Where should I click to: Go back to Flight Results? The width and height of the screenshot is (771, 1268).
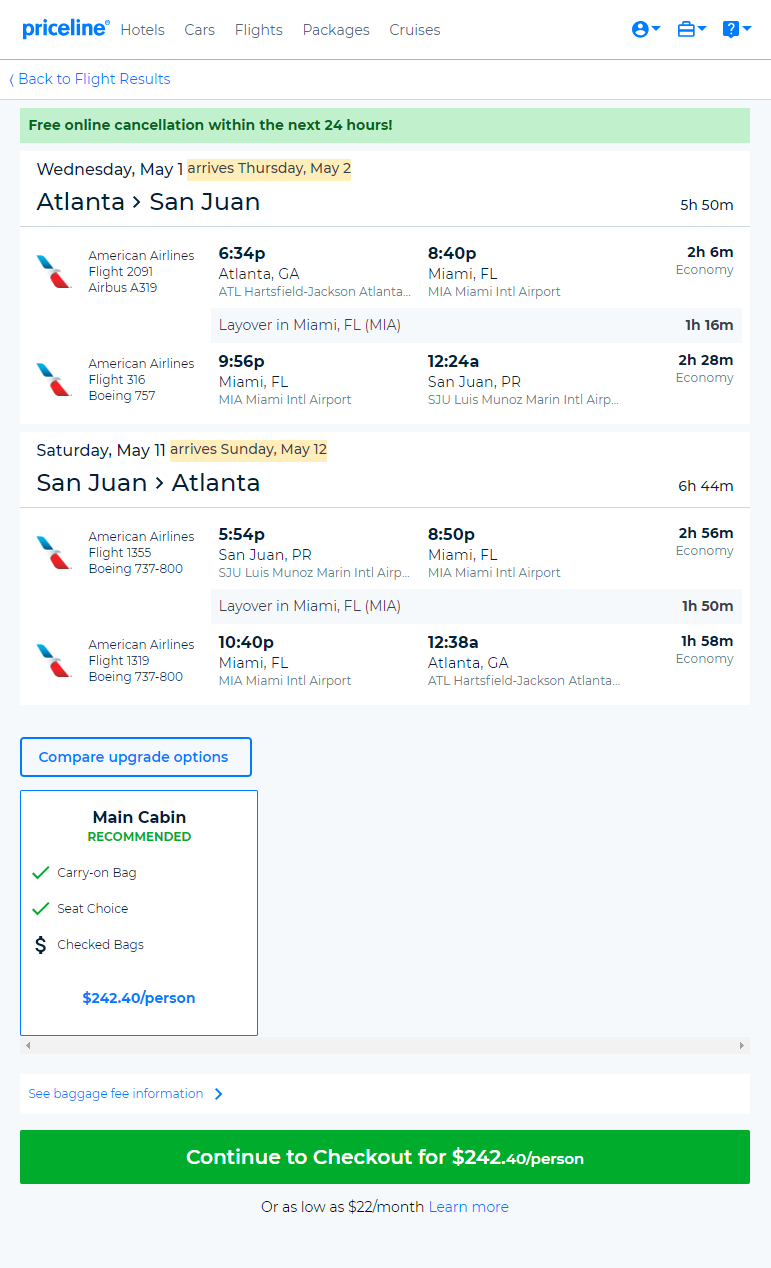point(90,79)
